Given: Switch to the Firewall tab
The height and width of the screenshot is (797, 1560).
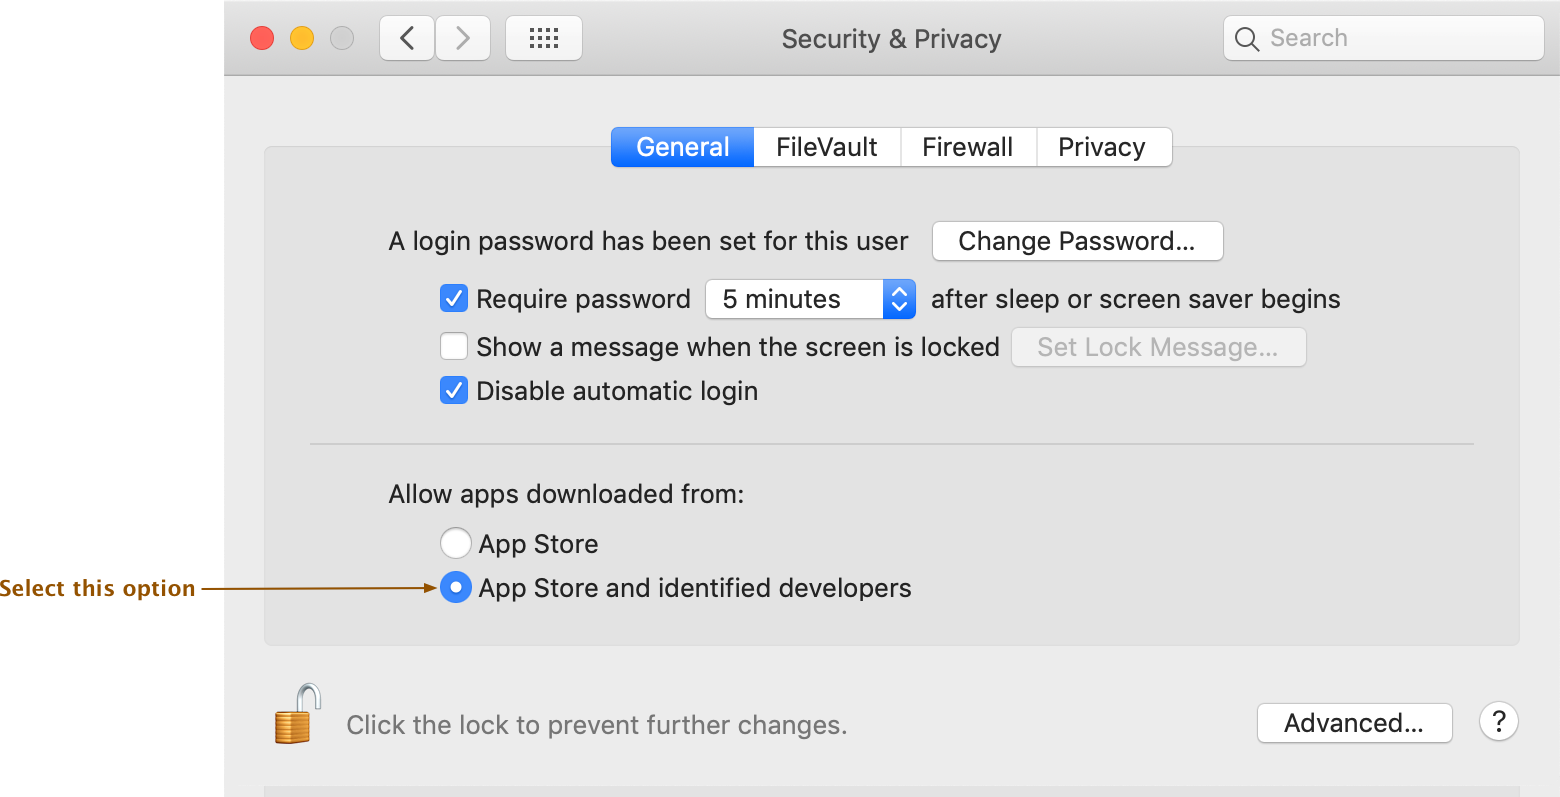Looking at the screenshot, I should click(968, 147).
